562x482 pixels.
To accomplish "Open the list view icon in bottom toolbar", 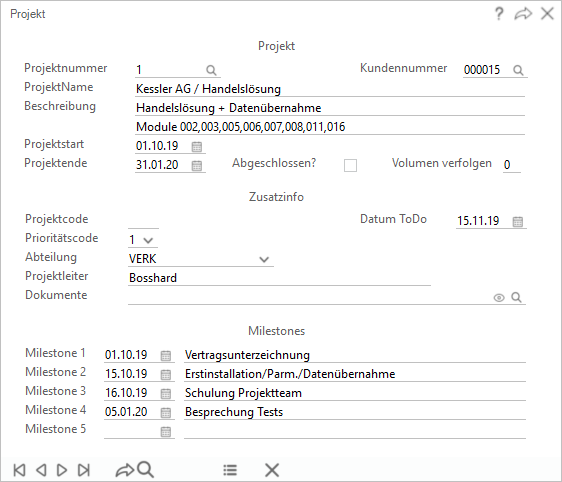I will [x=230, y=470].
